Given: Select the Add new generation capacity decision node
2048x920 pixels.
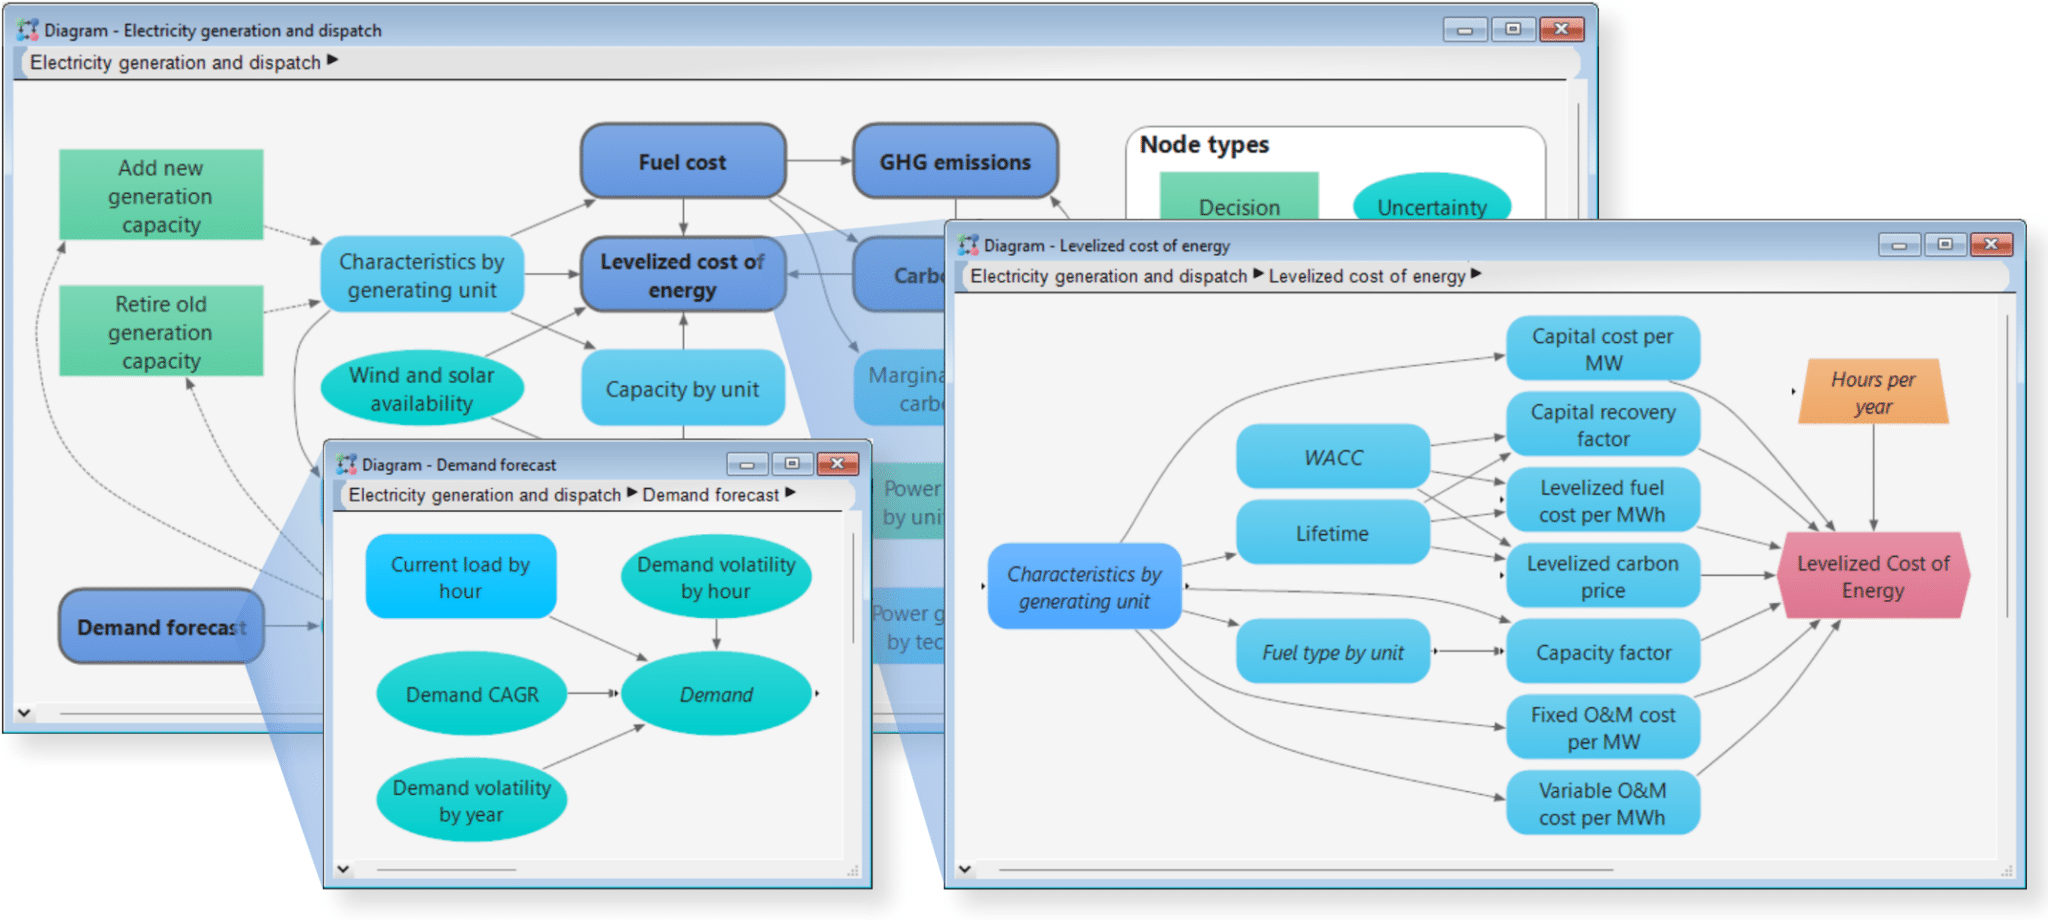Looking at the screenshot, I should tap(161, 196).
